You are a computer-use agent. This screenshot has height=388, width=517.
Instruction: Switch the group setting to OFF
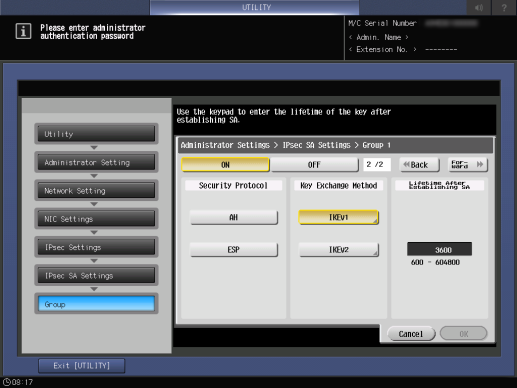tap(314, 165)
